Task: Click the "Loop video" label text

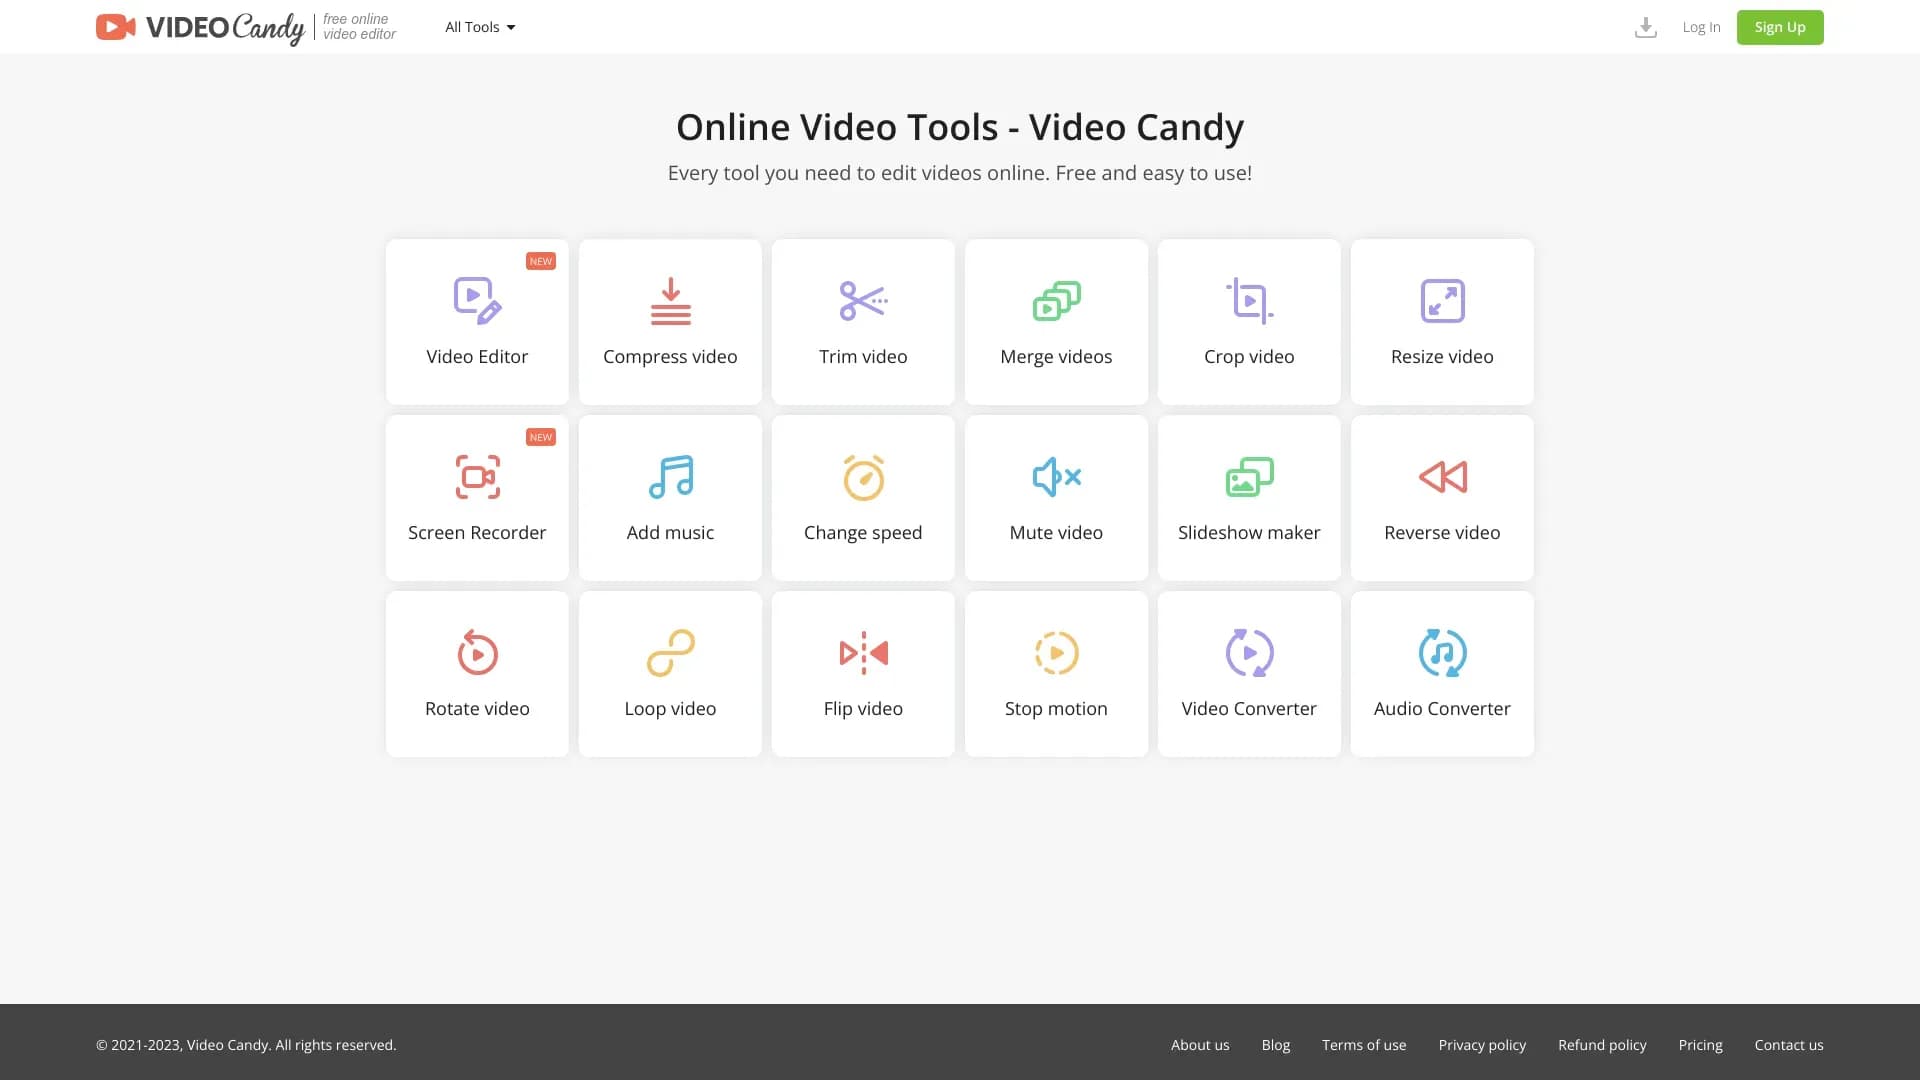Action: [670, 709]
